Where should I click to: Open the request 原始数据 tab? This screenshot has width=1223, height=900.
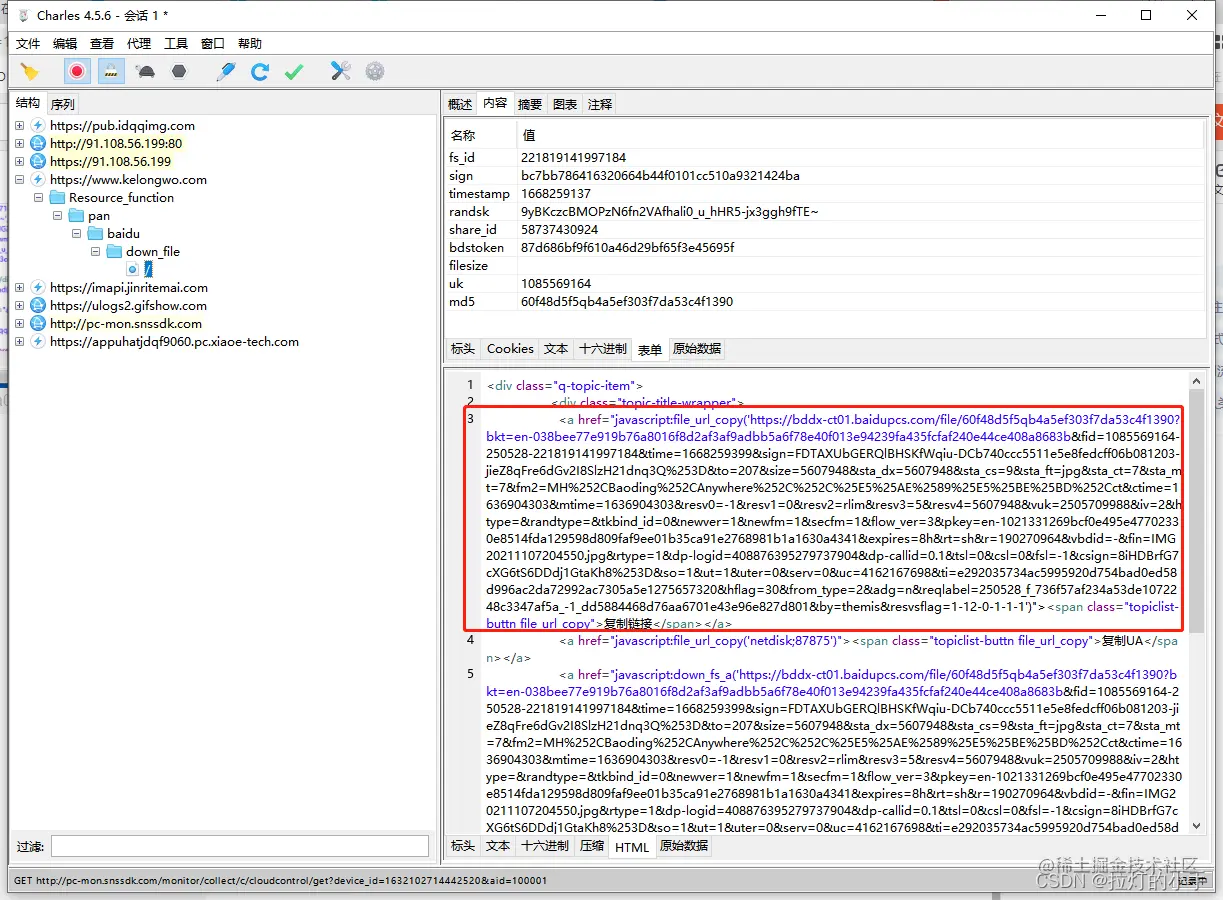click(x=696, y=349)
